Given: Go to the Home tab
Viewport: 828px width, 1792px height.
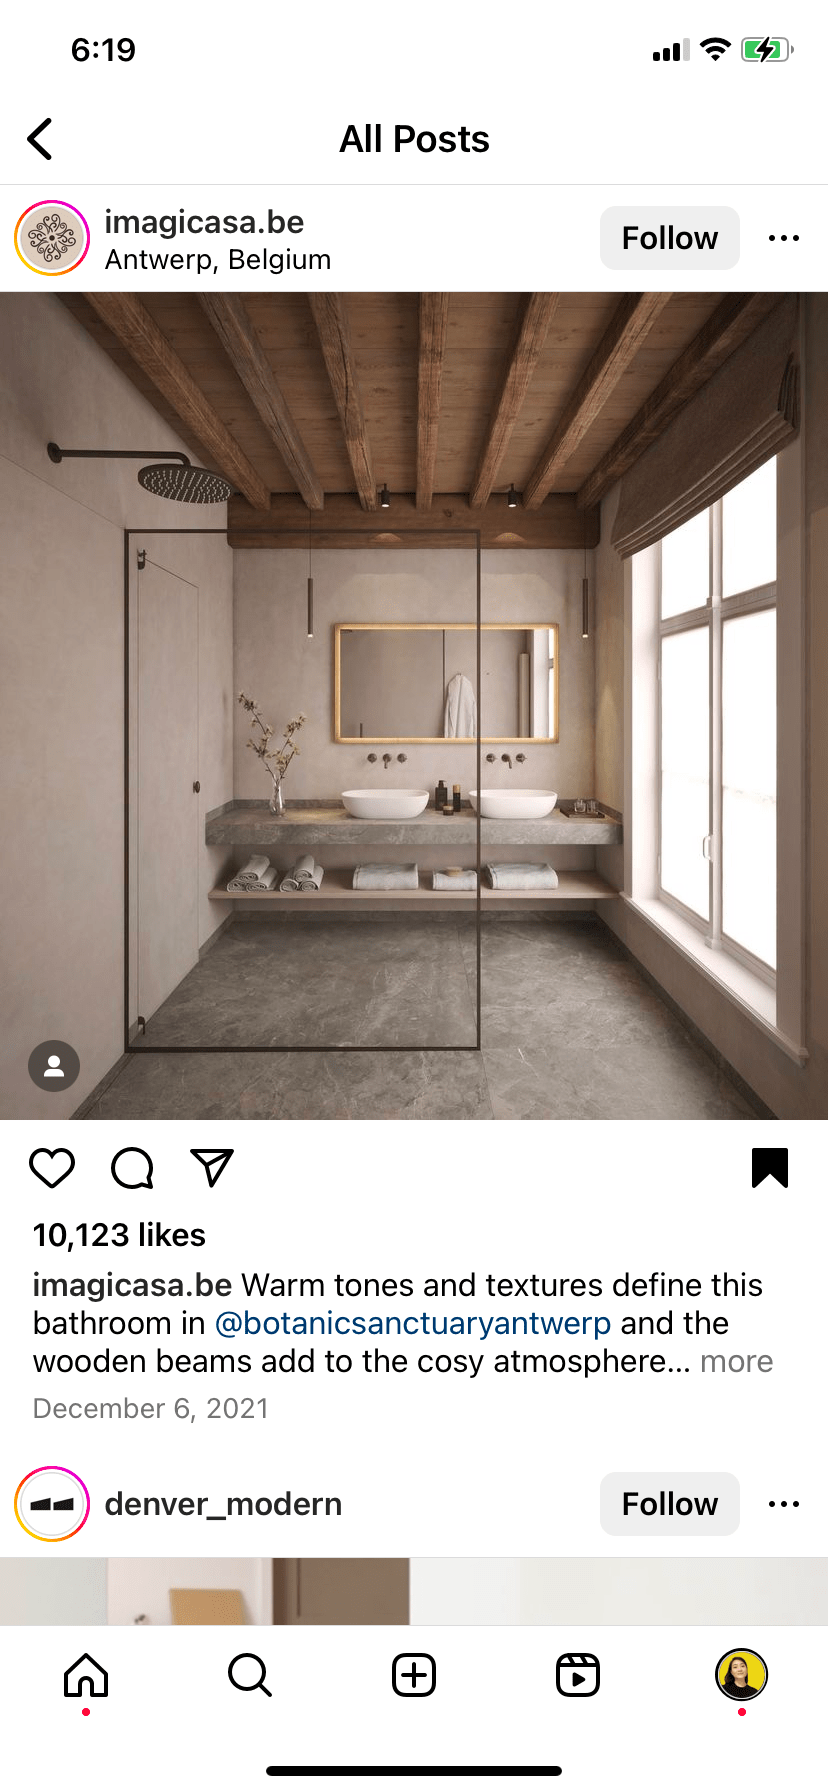Looking at the screenshot, I should coord(86,1675).
